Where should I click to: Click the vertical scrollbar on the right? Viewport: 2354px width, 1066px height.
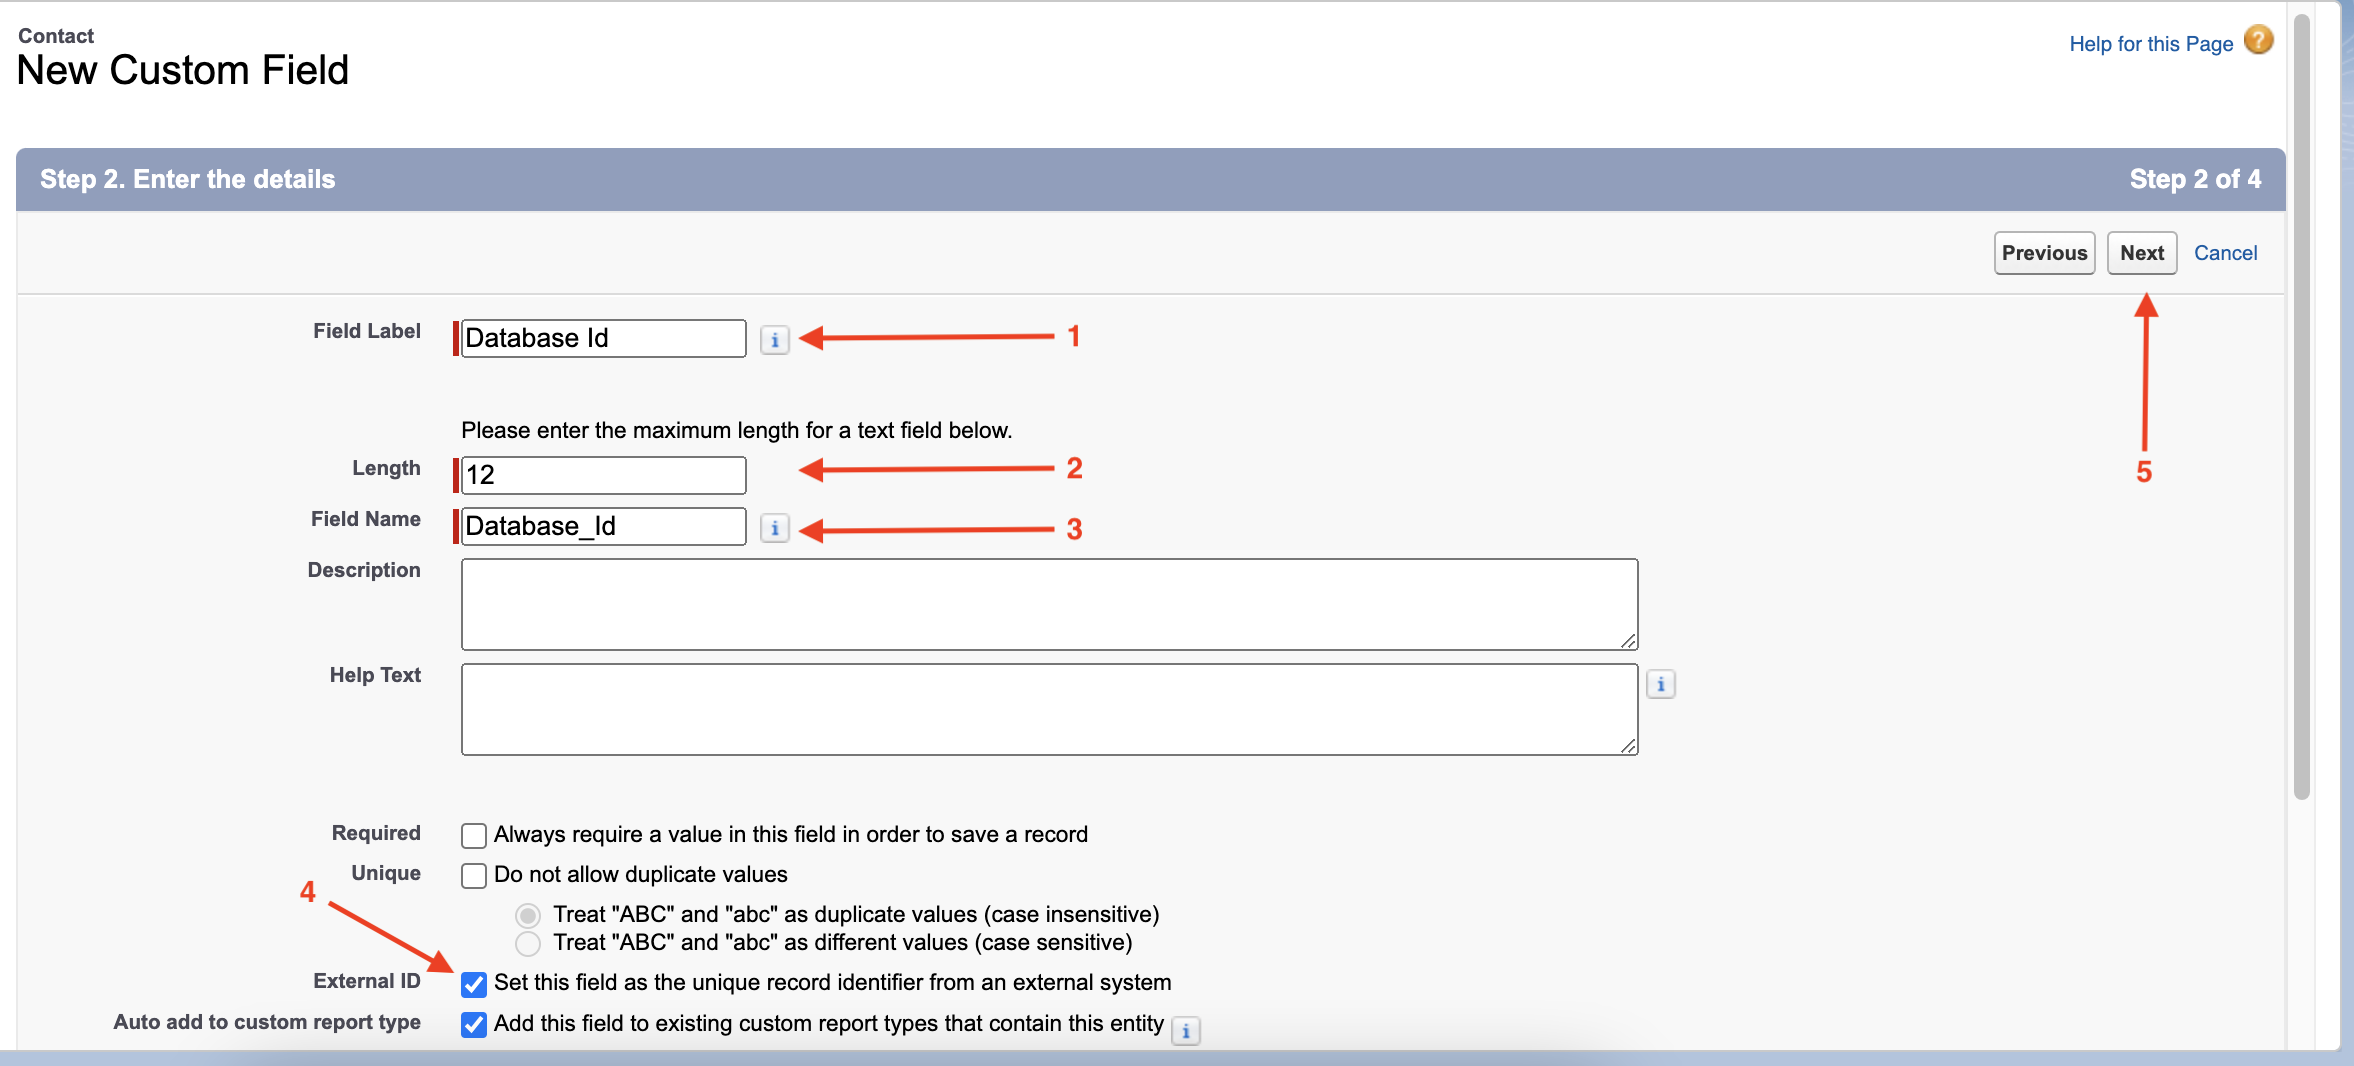(x=2301, y=400)
